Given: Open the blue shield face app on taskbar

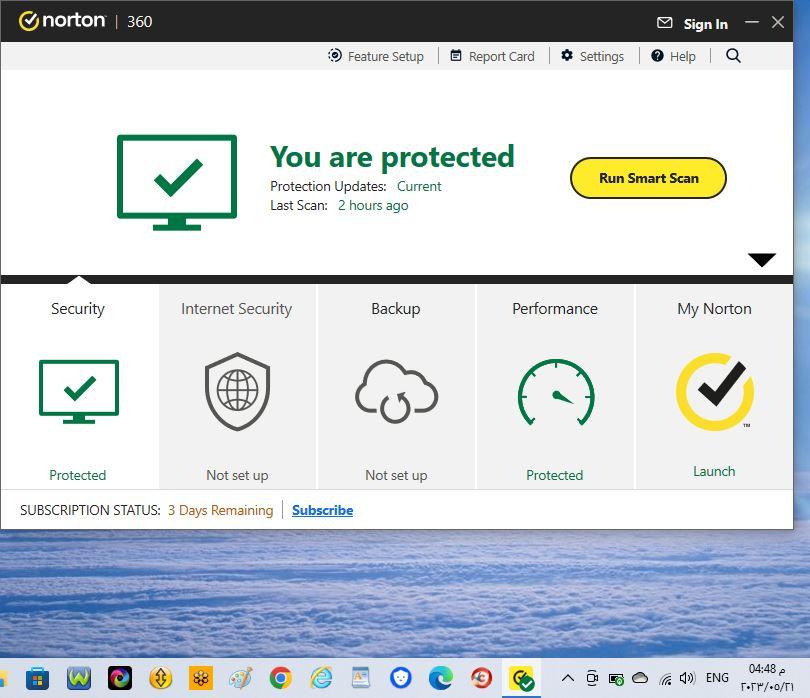Looking at the screenshot, I should [401, 678].
